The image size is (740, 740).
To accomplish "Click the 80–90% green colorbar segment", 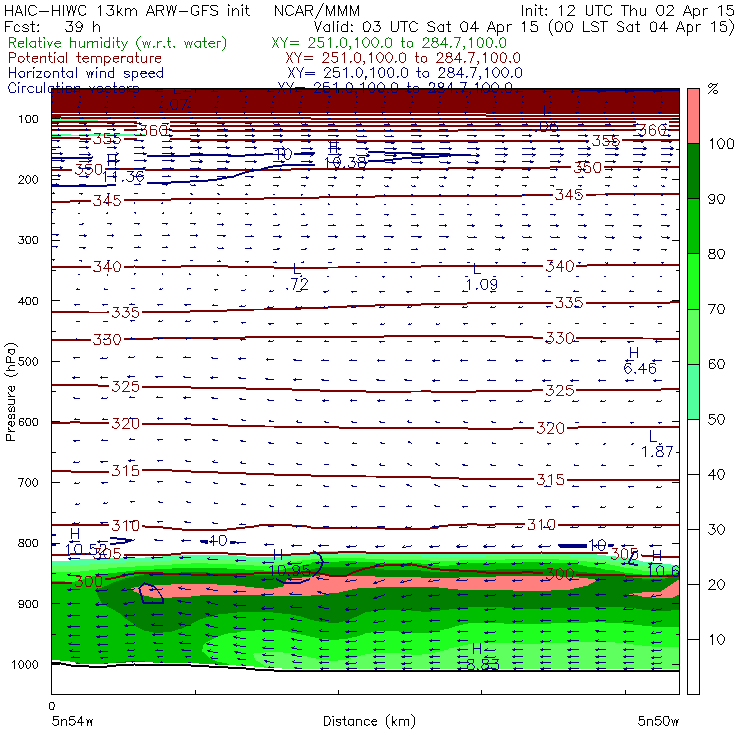I will tap(693, 226).
